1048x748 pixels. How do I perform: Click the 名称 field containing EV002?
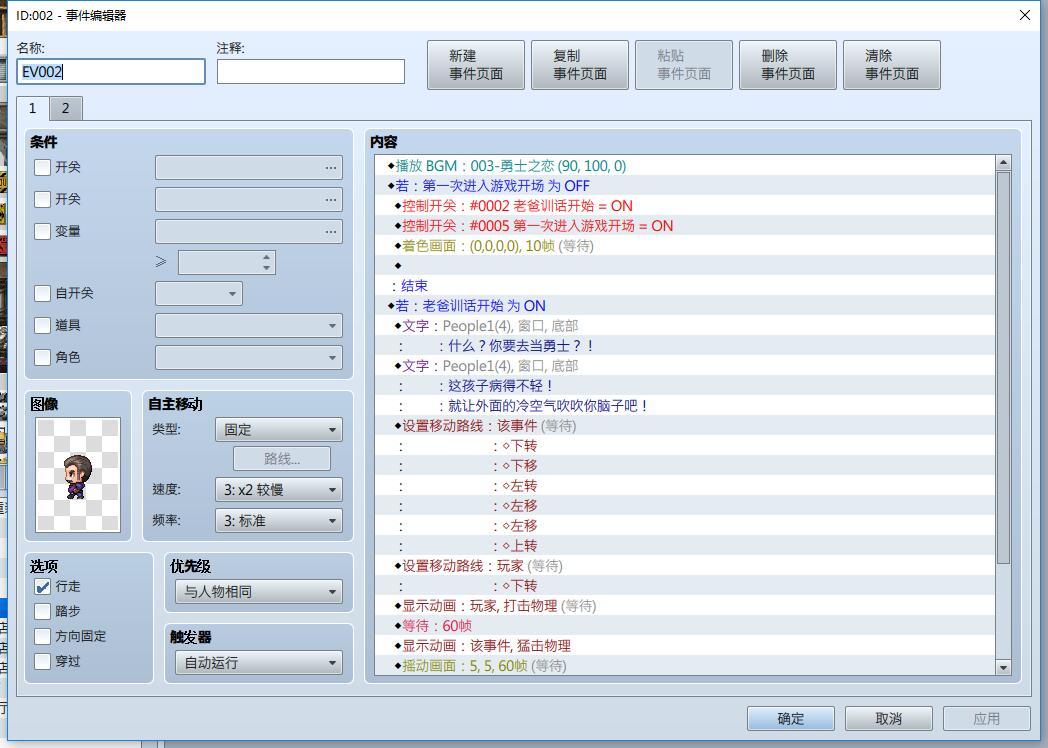point(111,72)
